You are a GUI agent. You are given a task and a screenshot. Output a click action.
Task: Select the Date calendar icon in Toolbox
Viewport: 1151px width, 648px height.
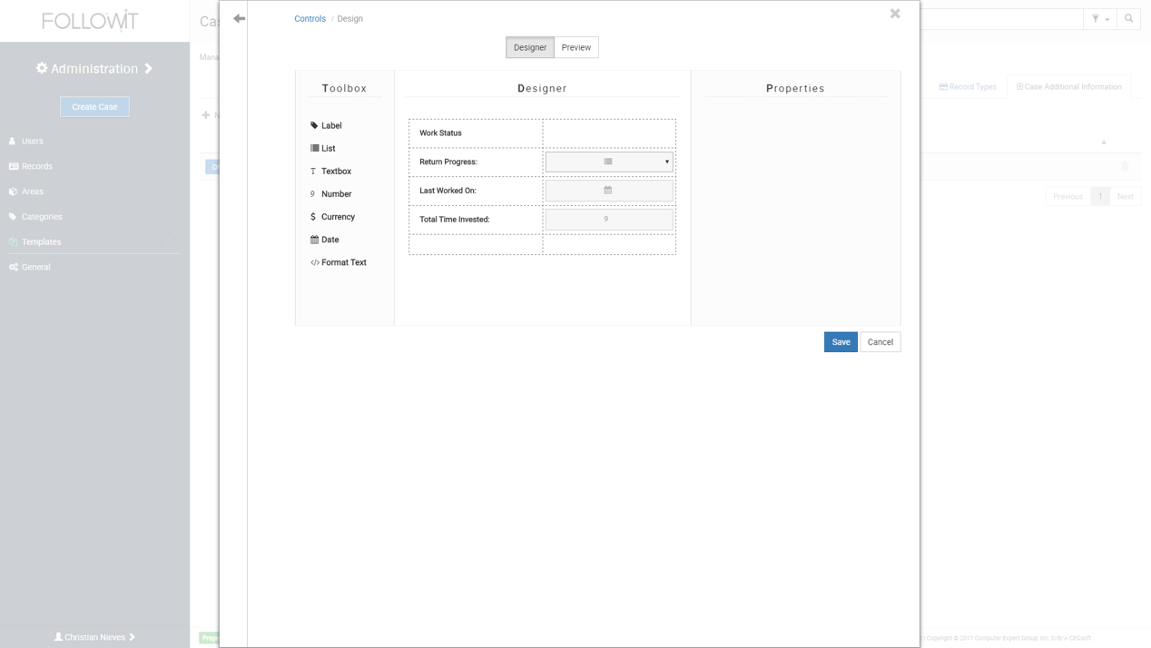click(314, 239)
